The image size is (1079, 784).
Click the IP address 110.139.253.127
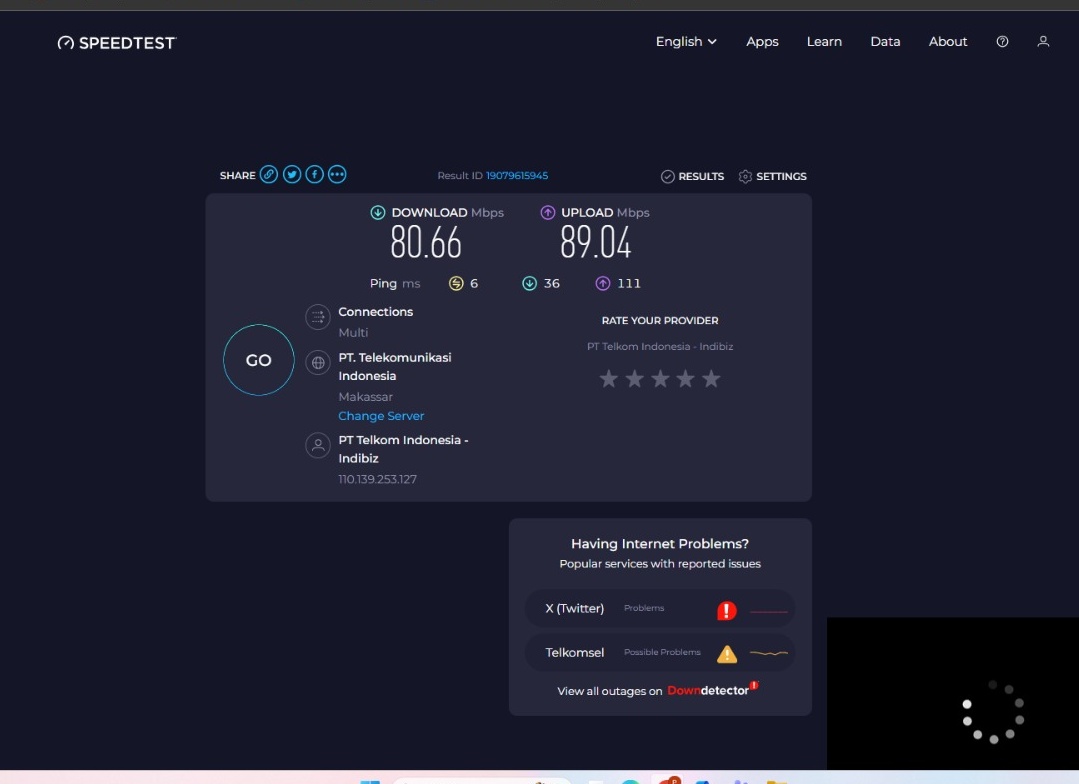coord(377,479)
